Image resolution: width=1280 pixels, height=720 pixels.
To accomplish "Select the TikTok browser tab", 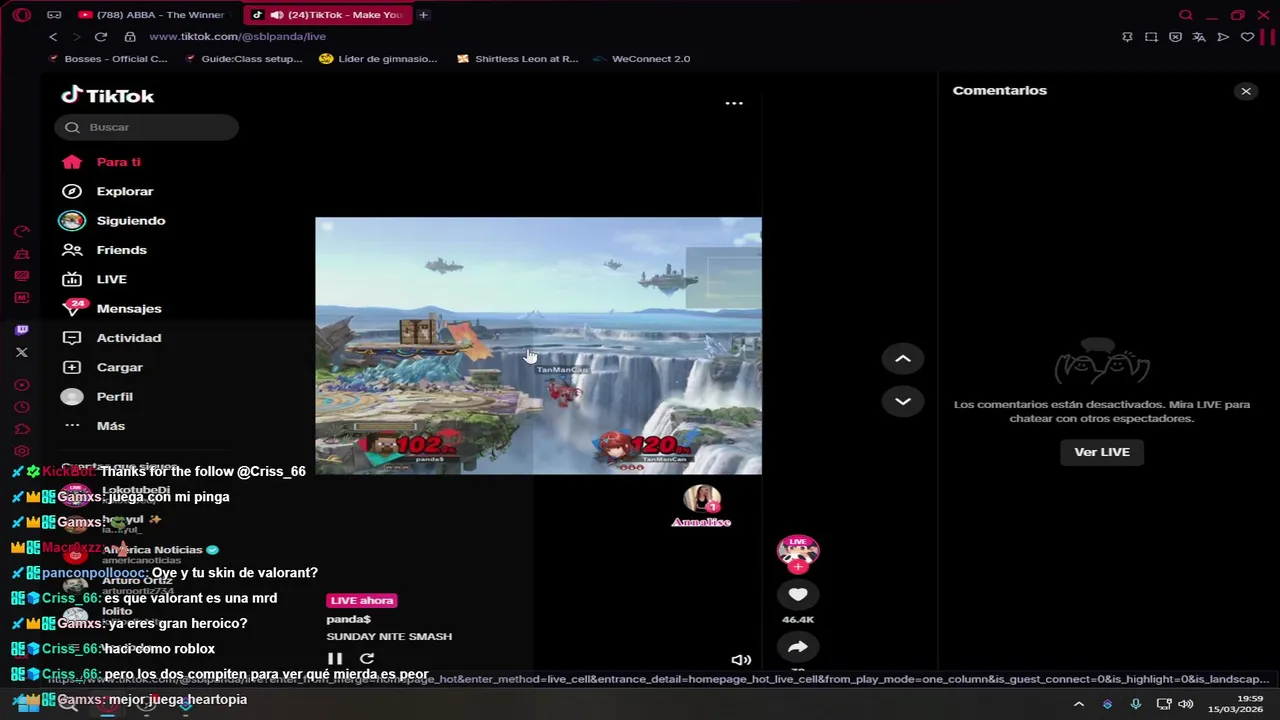I will (x=328, y=15).
